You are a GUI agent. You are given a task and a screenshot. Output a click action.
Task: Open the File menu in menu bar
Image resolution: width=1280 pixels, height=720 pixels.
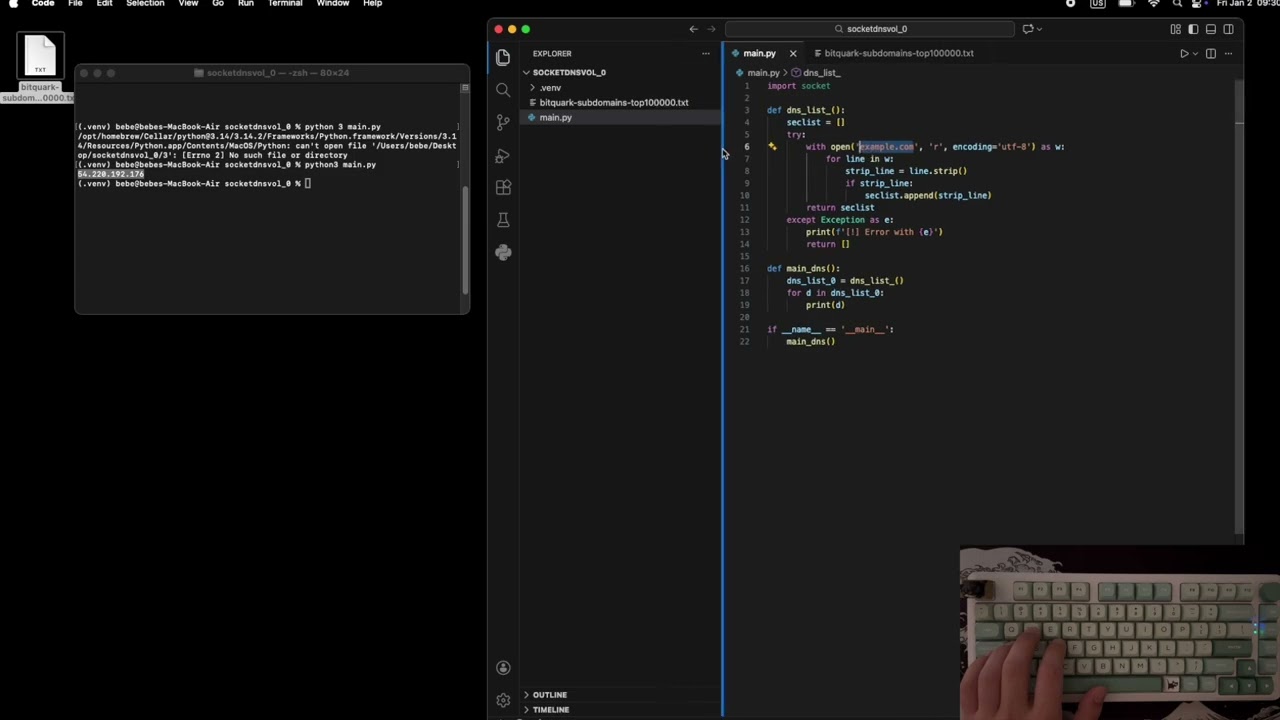coord(75,4)
